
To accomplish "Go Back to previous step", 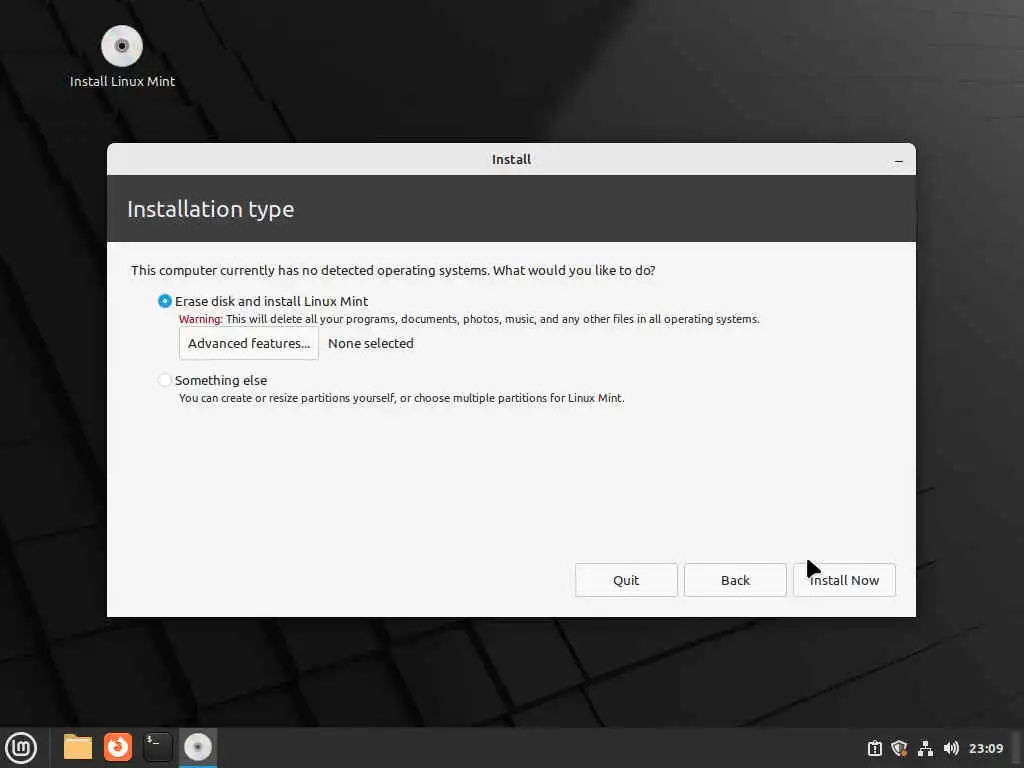I will [735, 580].
